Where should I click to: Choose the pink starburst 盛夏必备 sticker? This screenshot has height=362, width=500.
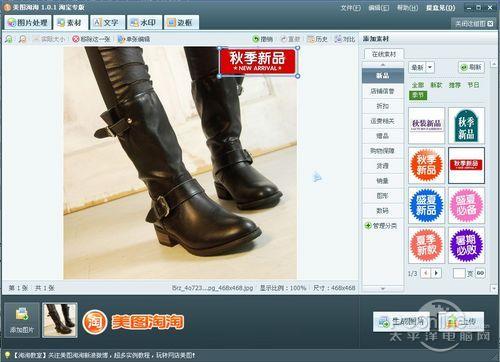coord(466,205)
